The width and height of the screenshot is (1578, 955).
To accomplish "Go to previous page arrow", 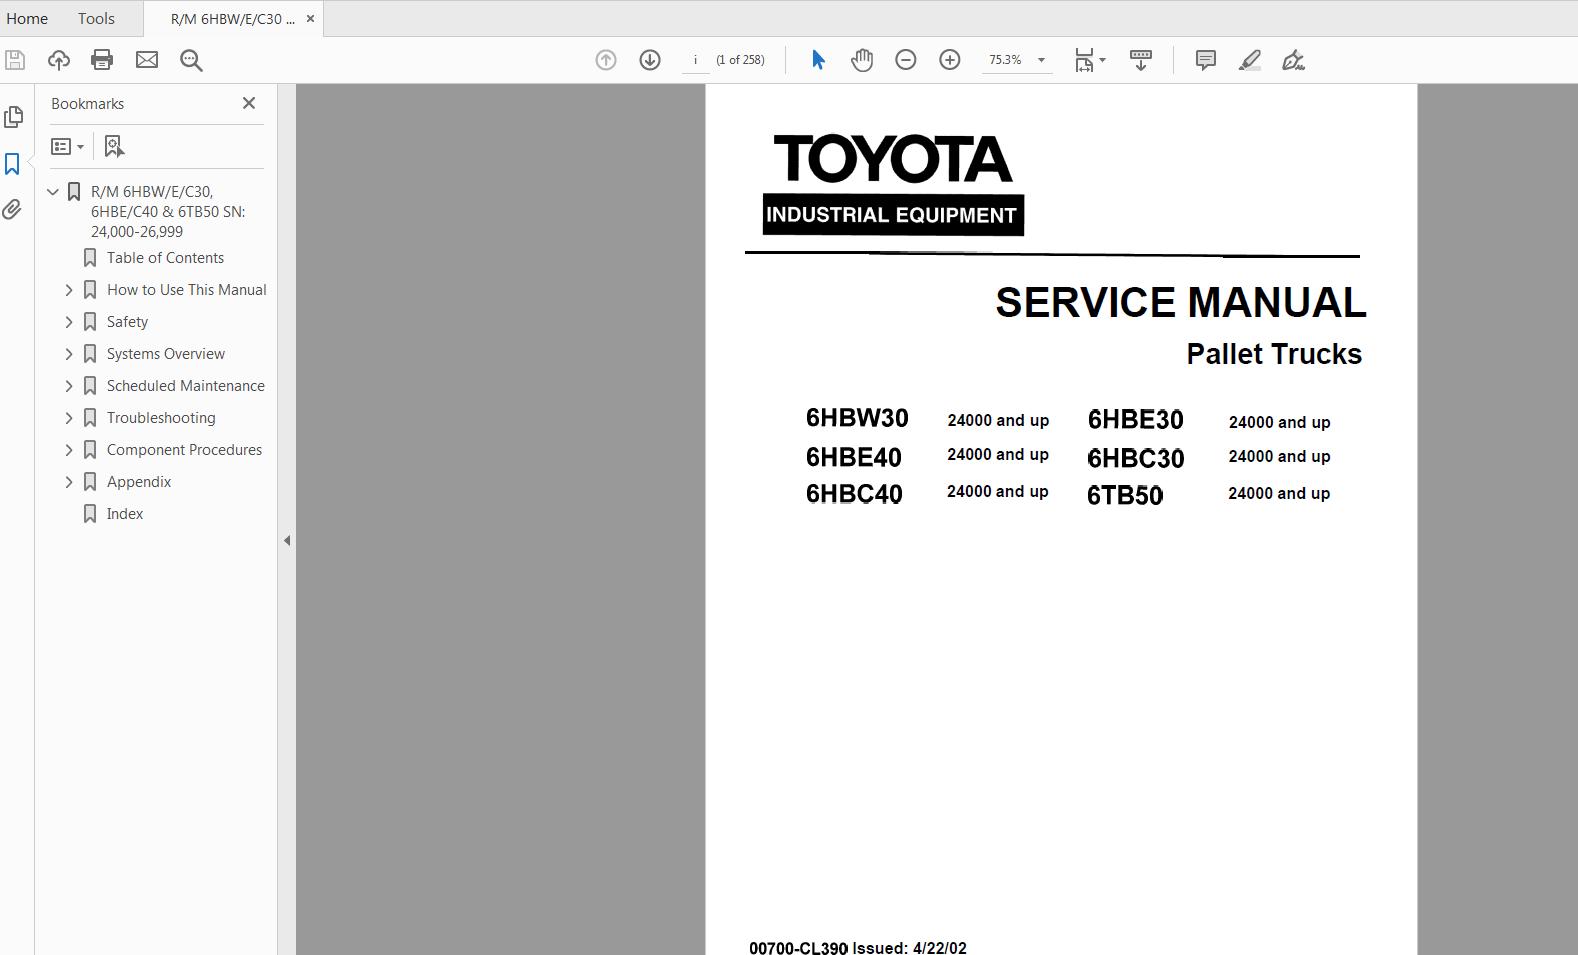I will [x=606, y=60].
